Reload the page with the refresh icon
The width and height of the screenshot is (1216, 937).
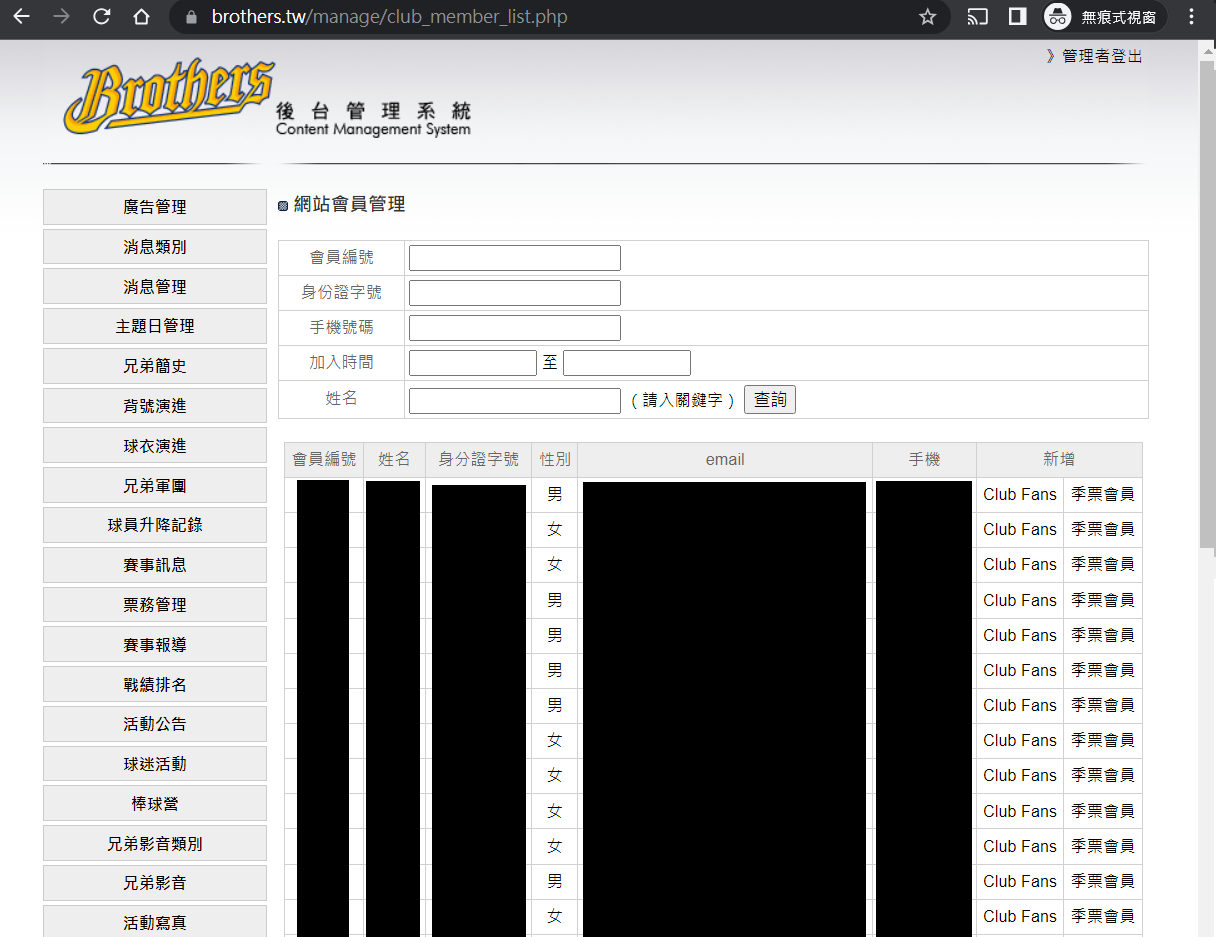tap(101, 17)
